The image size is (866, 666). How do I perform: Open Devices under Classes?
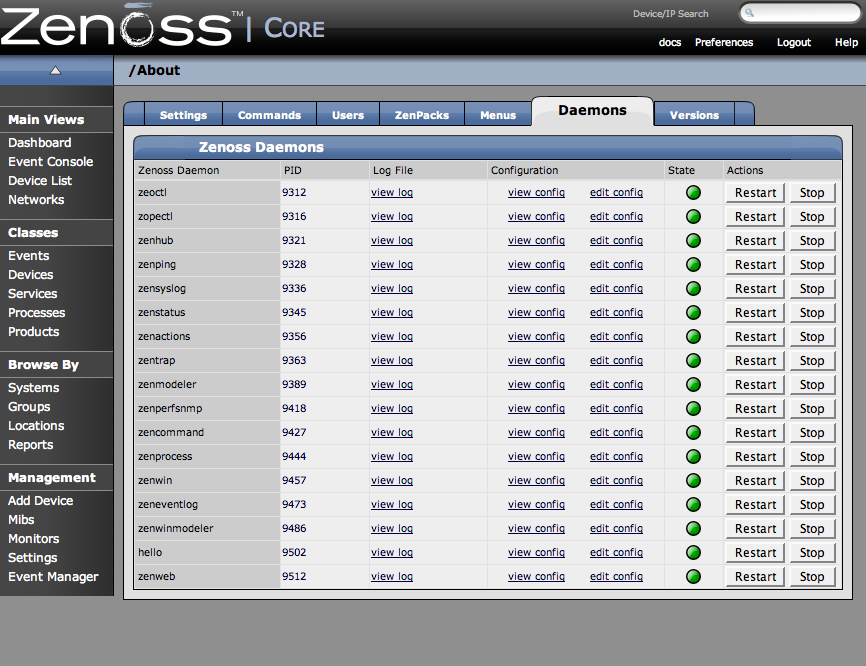(30, 275)
